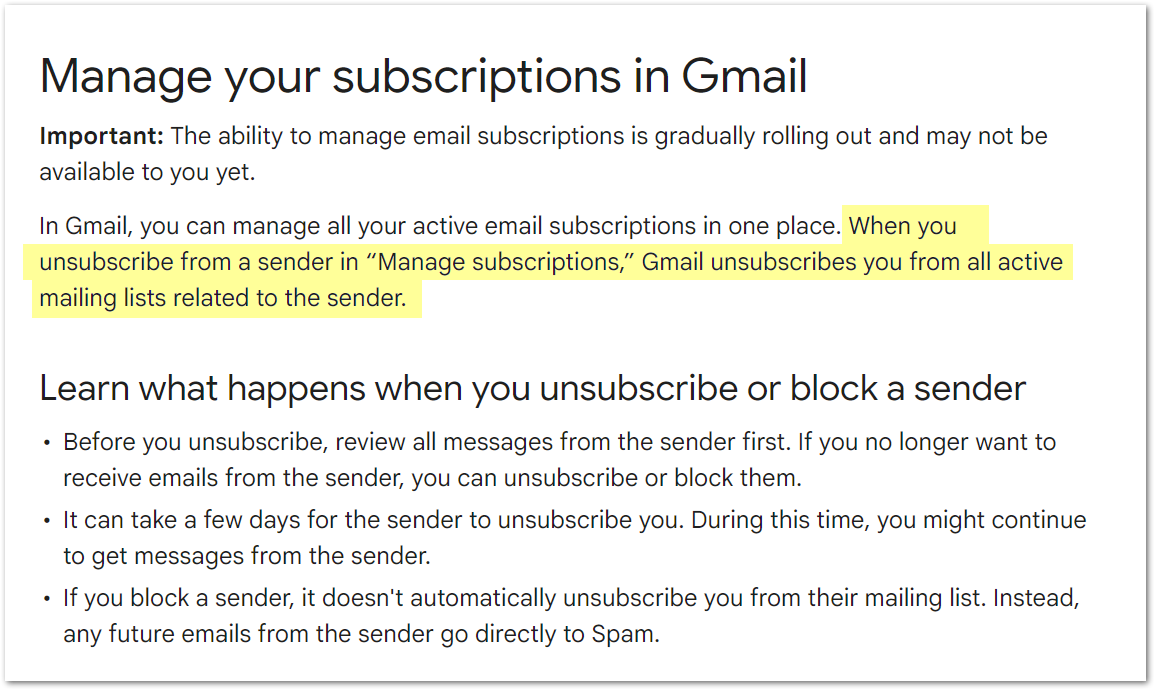Image resolution: width=1155 pixels, height=690 pixels.
Task: Click the "Manage your subscriptions in Gmail" title
Action: pos(424,77)
